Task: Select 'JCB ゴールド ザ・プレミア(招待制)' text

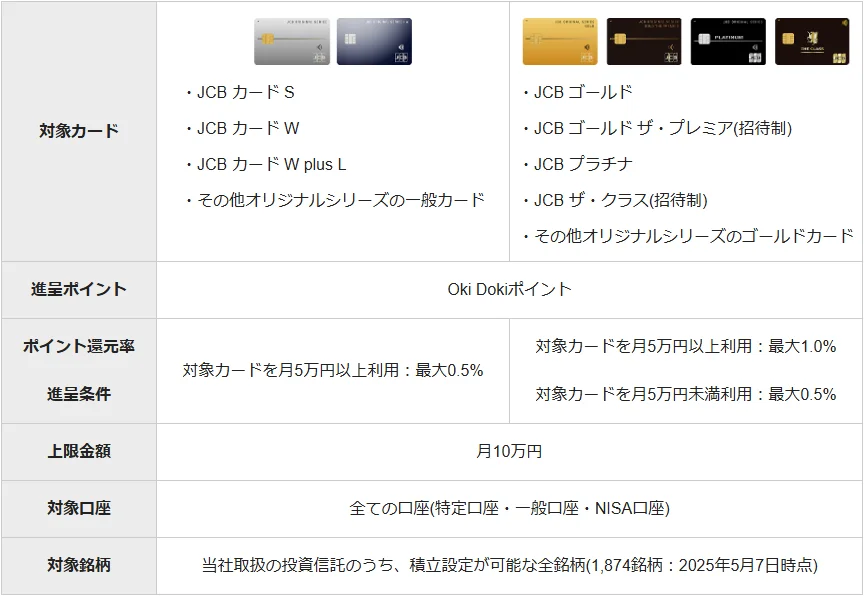Action: tap(663, 128)
